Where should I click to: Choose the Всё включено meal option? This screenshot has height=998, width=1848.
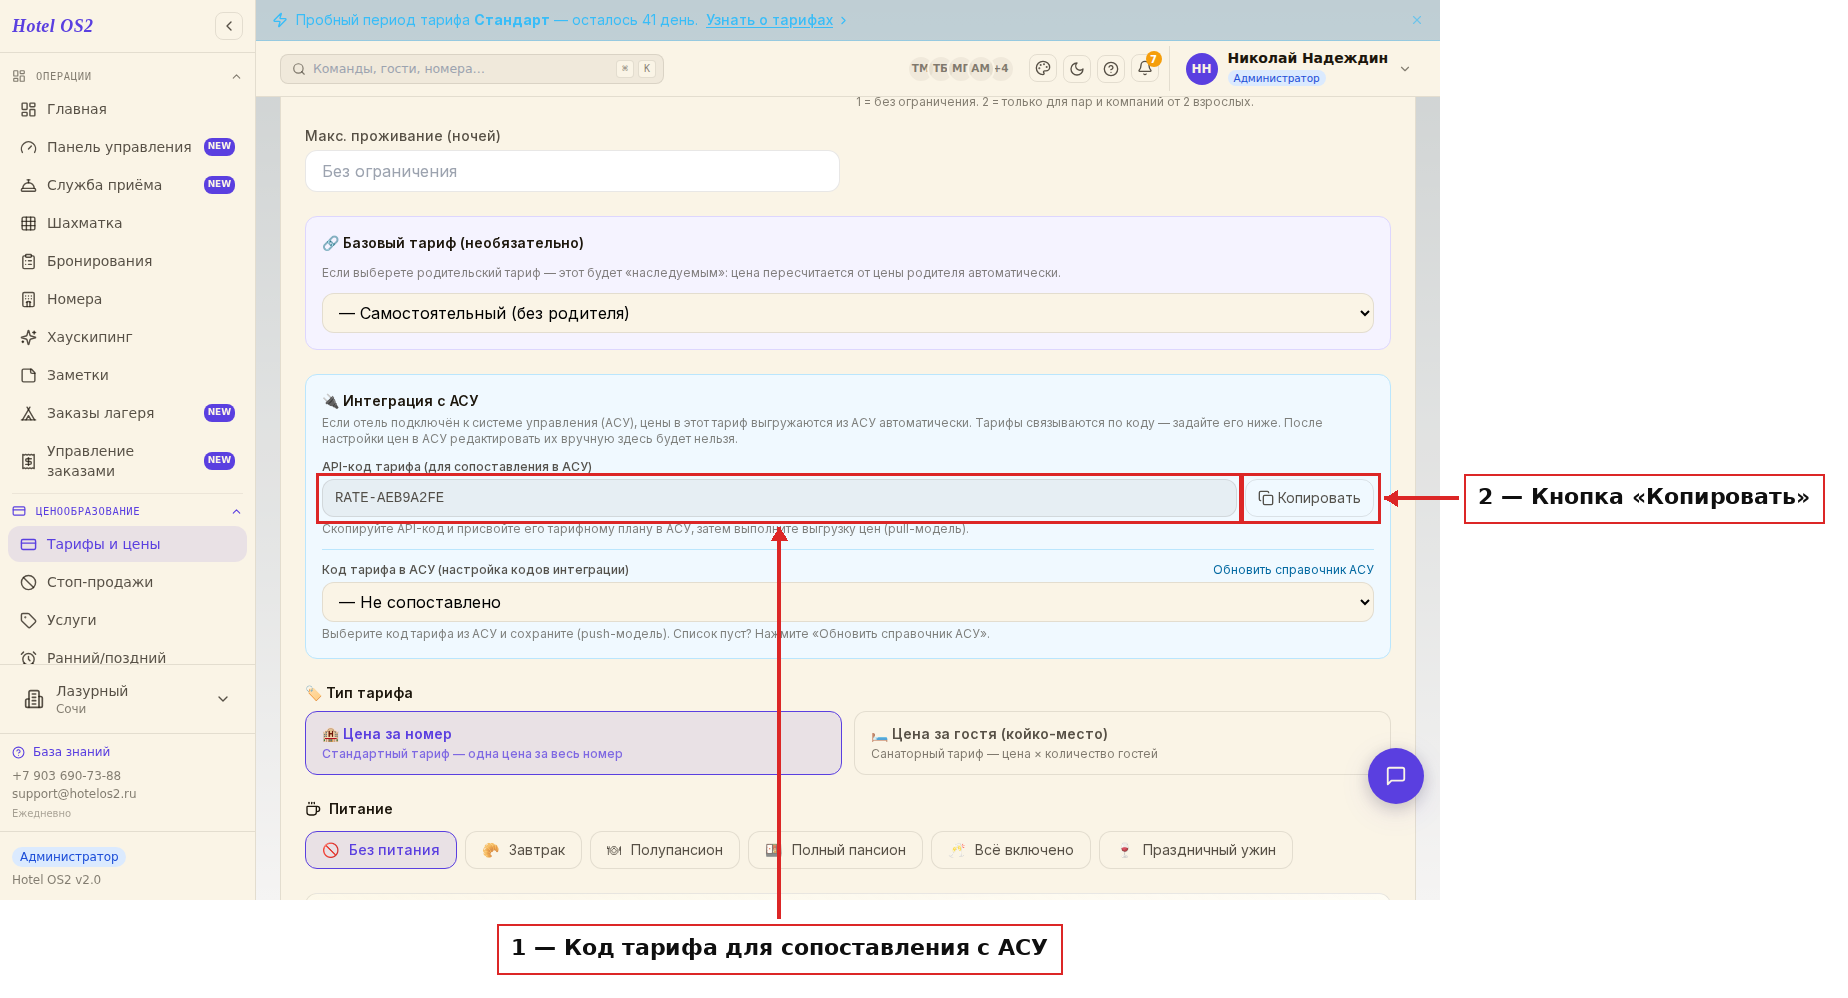point(1011,850)
